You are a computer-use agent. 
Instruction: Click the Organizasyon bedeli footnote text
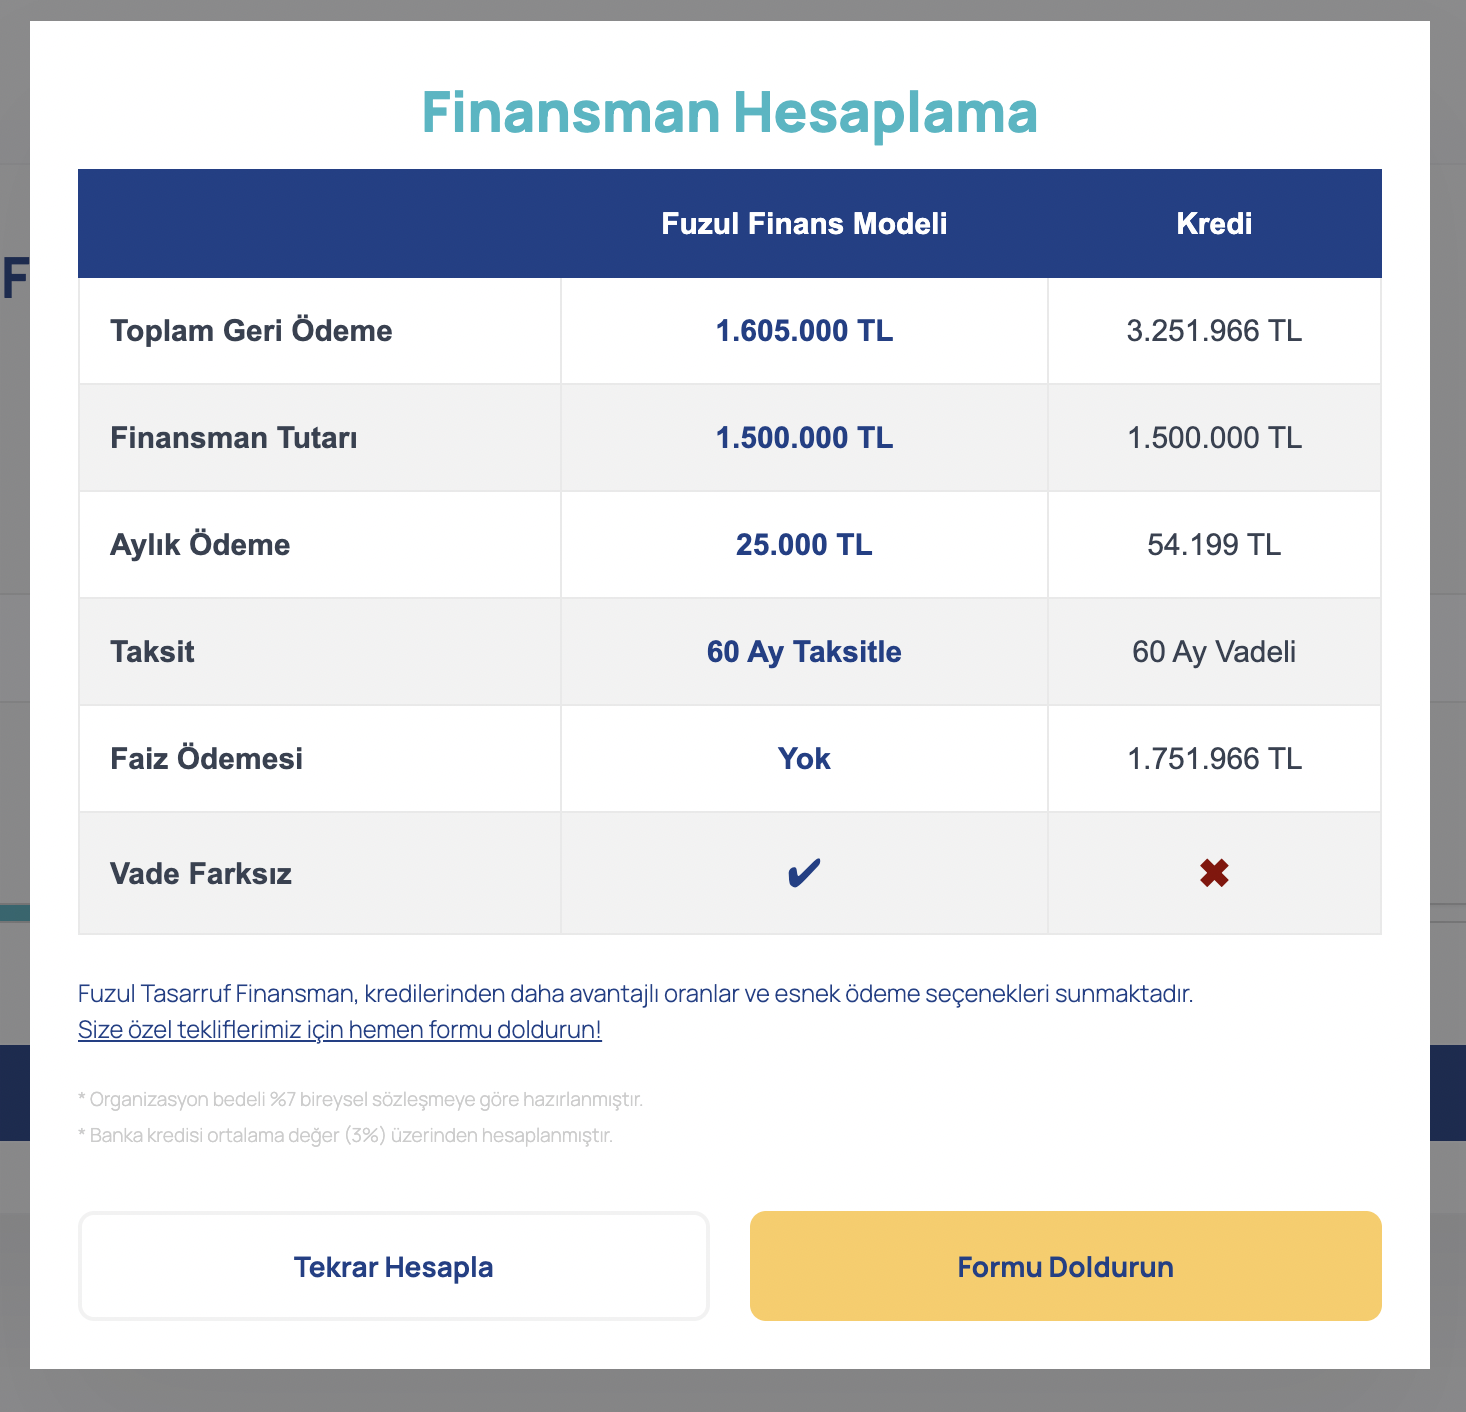[360, 1100]
